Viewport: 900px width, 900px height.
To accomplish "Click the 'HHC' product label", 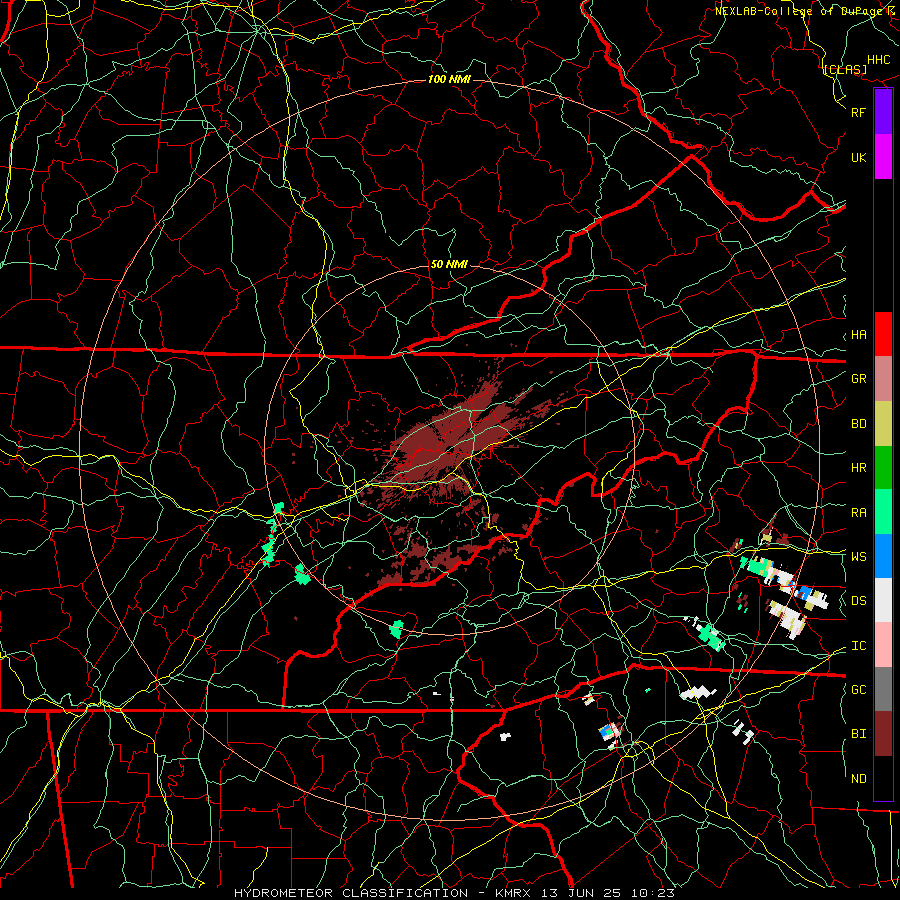I will pyautogui.click(x=879, y=60).
